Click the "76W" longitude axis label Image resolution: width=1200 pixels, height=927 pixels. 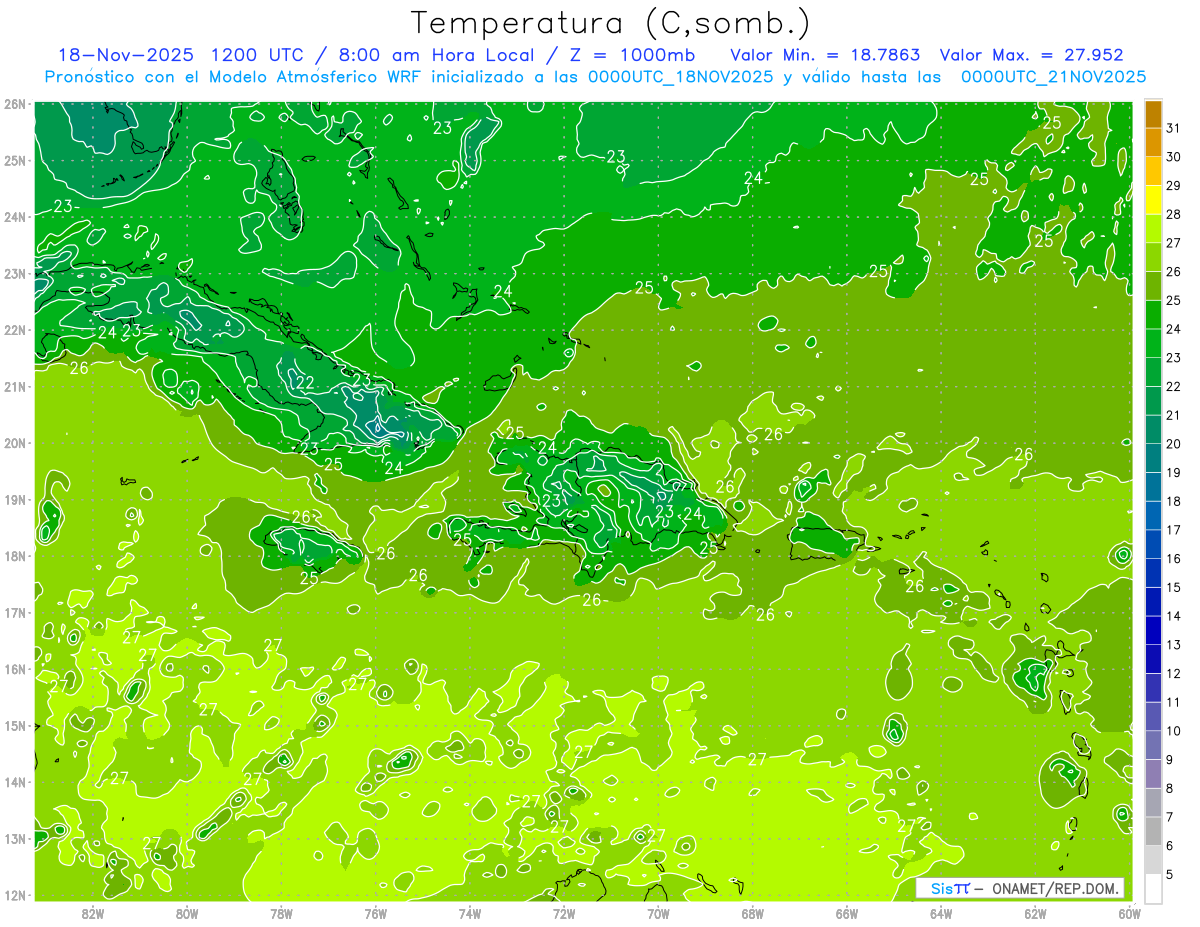click(375, 913)
